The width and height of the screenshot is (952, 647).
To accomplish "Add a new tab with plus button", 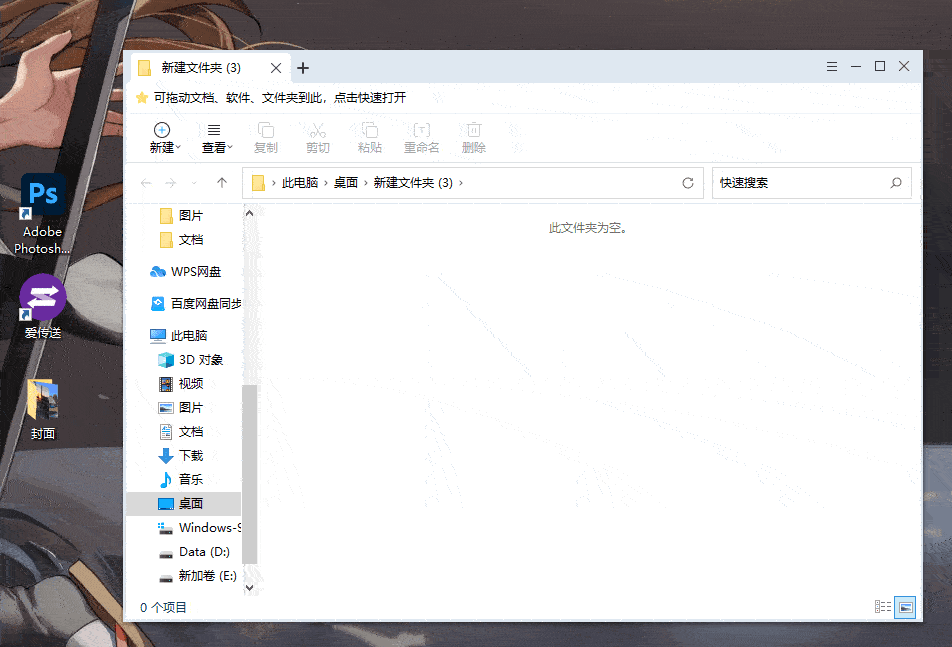I will tap(303, 68).
